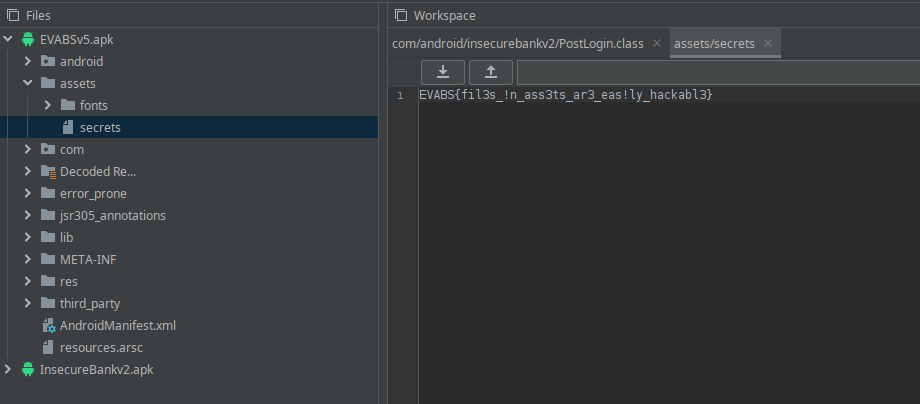Click the Files panel window icon
This screenshot has width=920, height=404.
(x=13, y=15)
